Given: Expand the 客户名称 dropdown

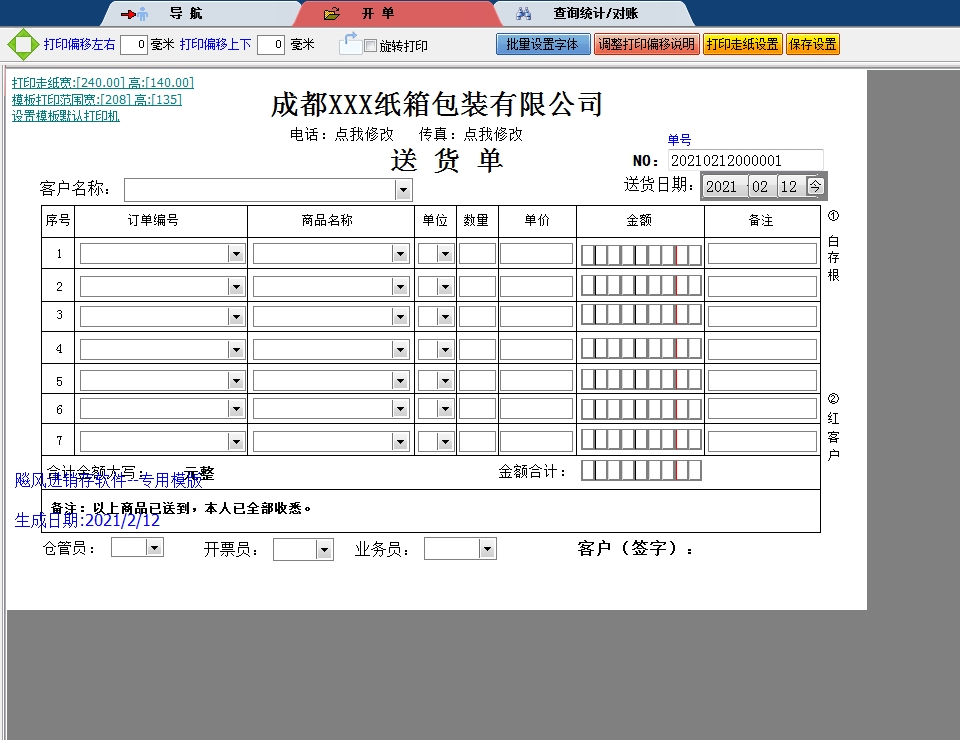Looking at the screenshot, I should 403,190.
